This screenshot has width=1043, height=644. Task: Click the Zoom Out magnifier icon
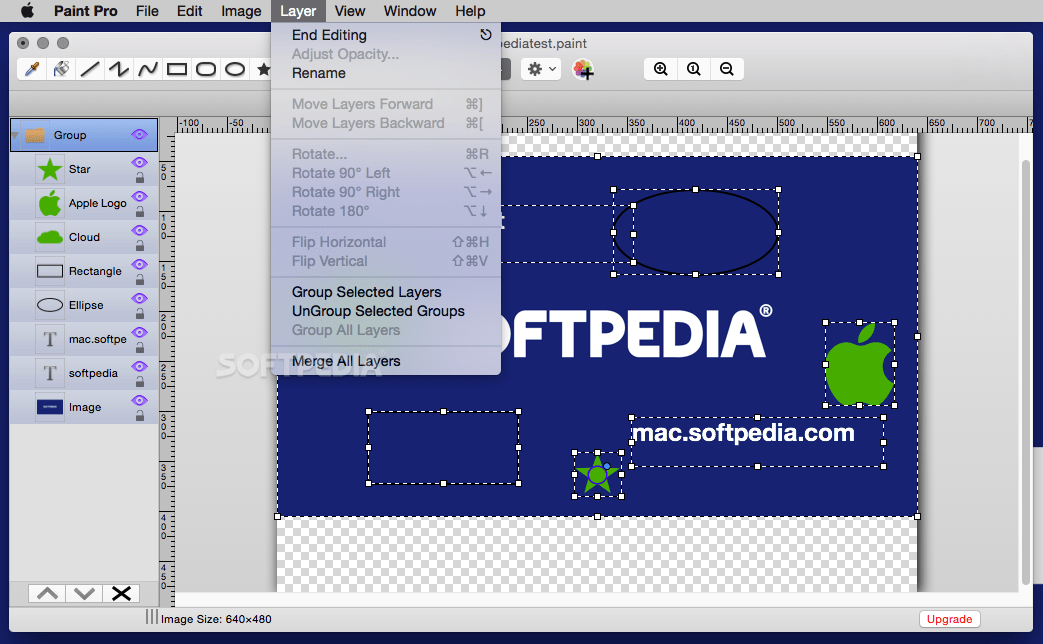[x=727, y=68]
